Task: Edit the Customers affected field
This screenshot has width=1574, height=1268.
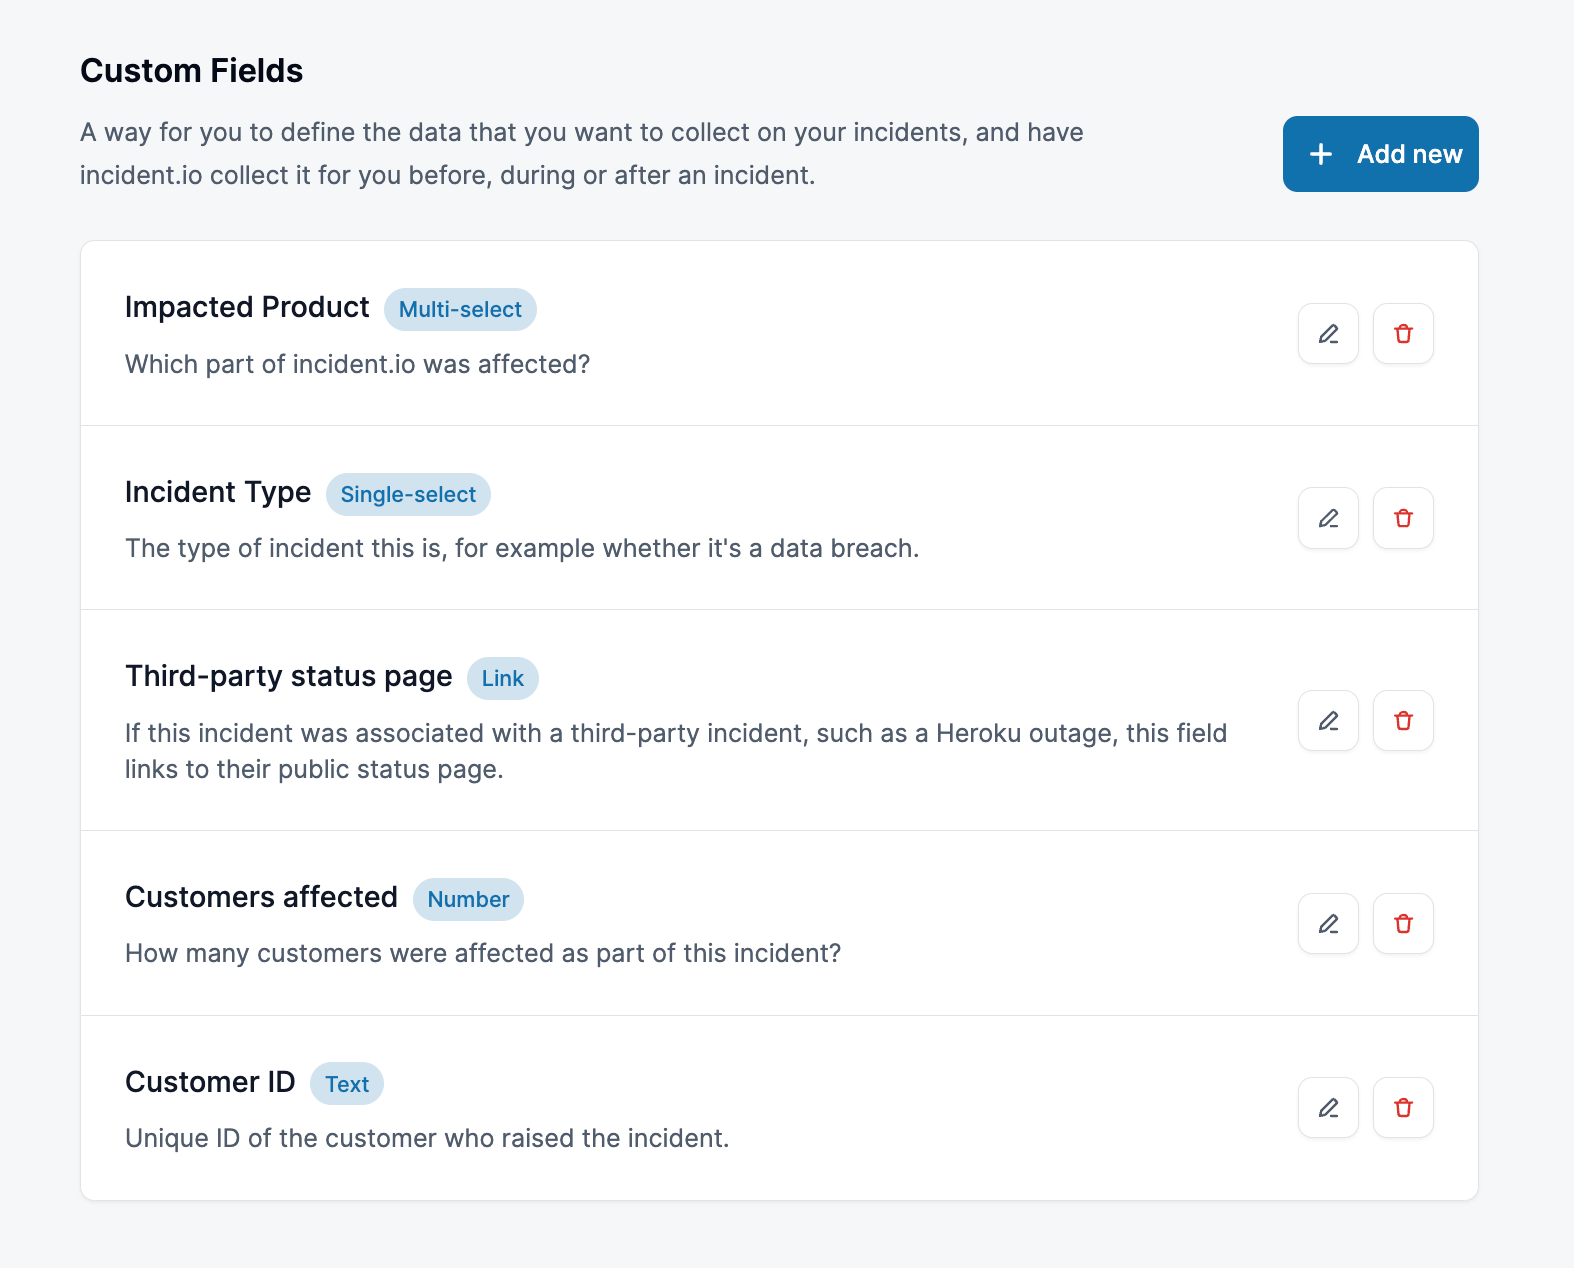Action: 1328,924
